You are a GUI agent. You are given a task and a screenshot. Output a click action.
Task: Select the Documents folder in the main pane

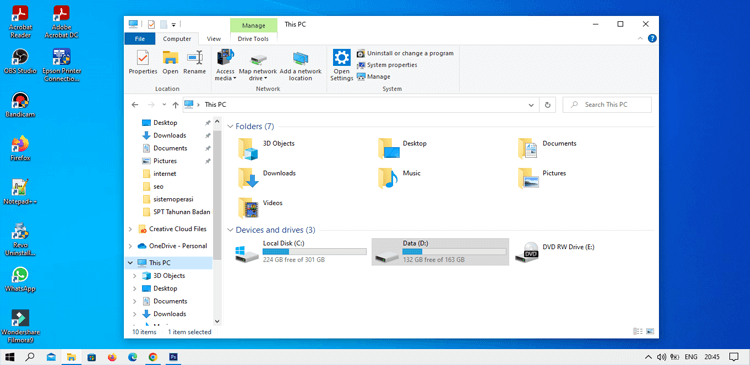point(548,148)
